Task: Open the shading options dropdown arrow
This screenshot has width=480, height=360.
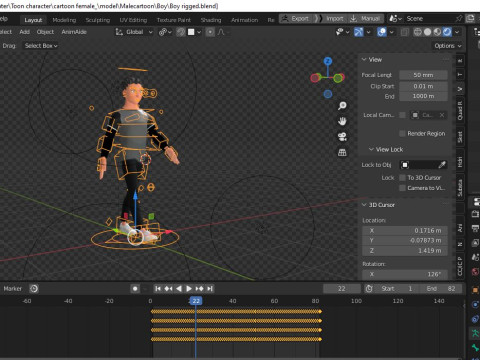Action: (457, 32)
